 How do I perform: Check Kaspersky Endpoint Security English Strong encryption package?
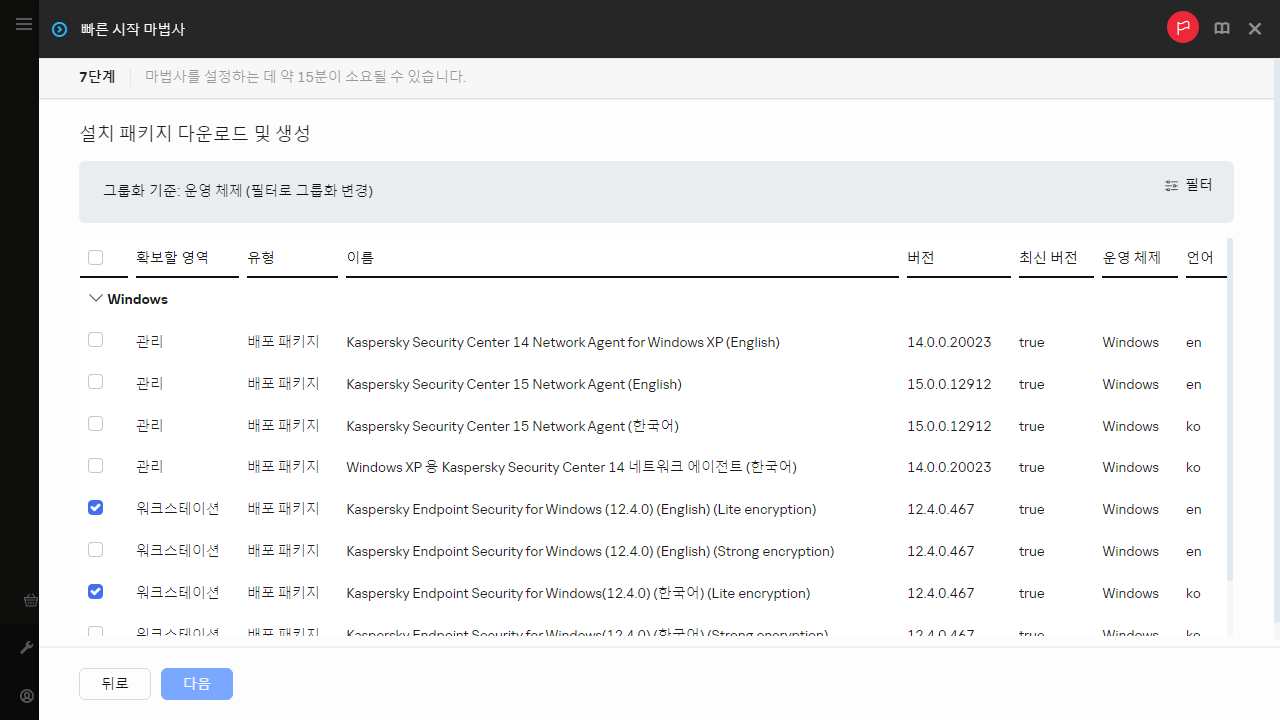95,549
